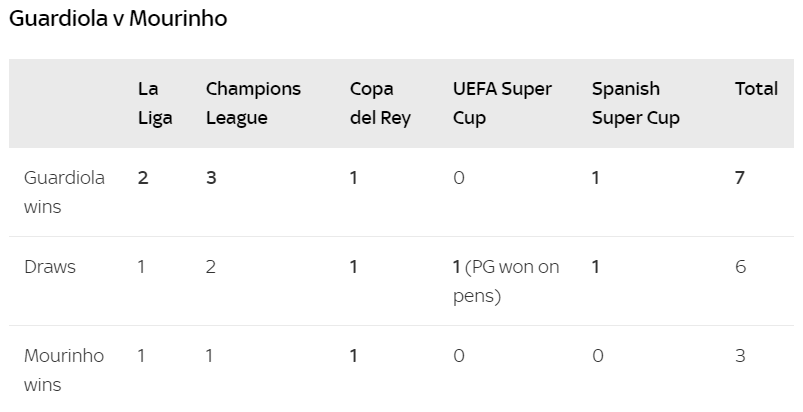Select the 'Guardiola wins' row label
Image resolution: width=803 pixels, height=412 pixels.
[64, 192]
